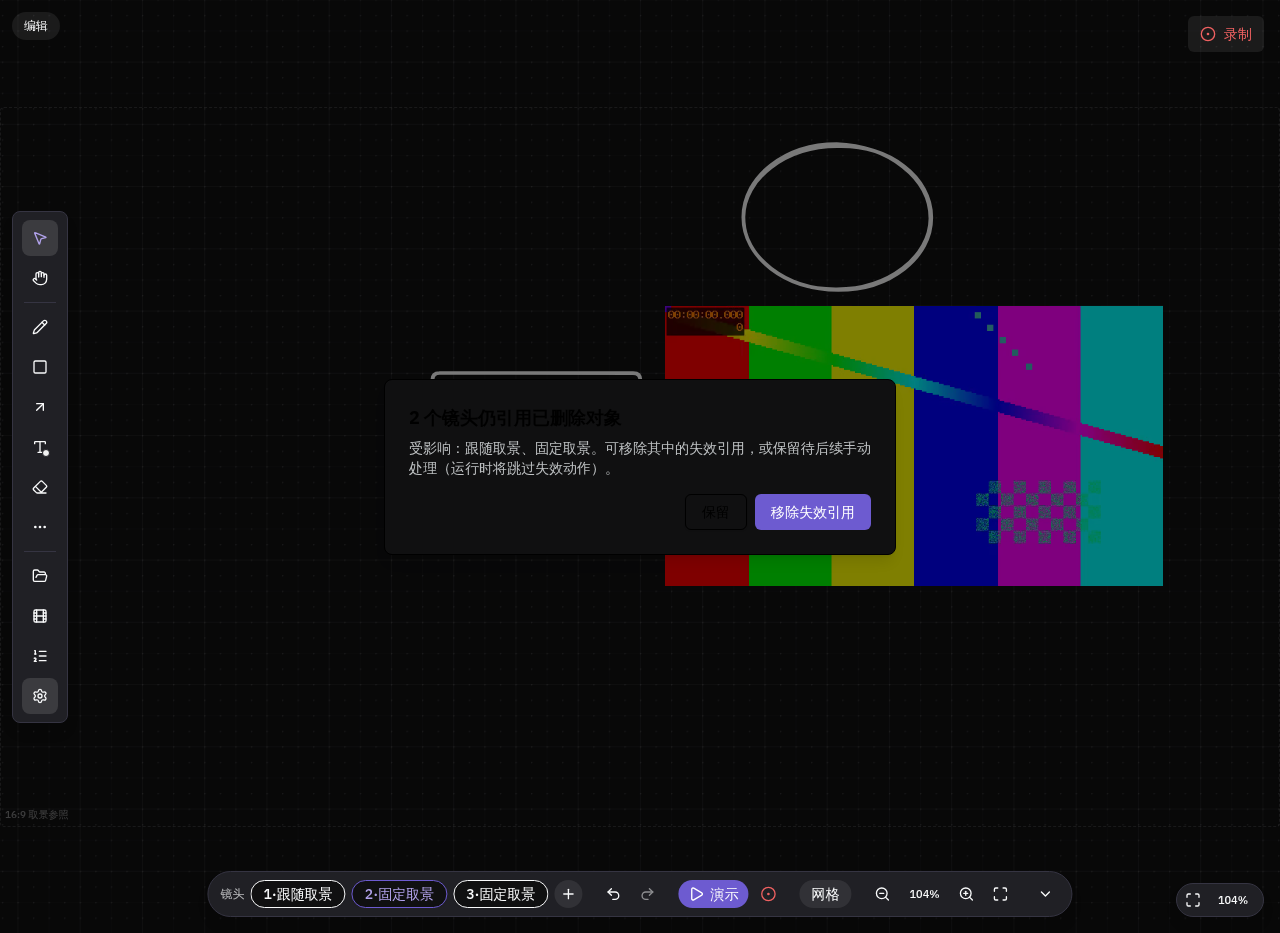1280x933 pixels.
Task: Switch to shot 3·固定取景
Action: tap(501, 894)
